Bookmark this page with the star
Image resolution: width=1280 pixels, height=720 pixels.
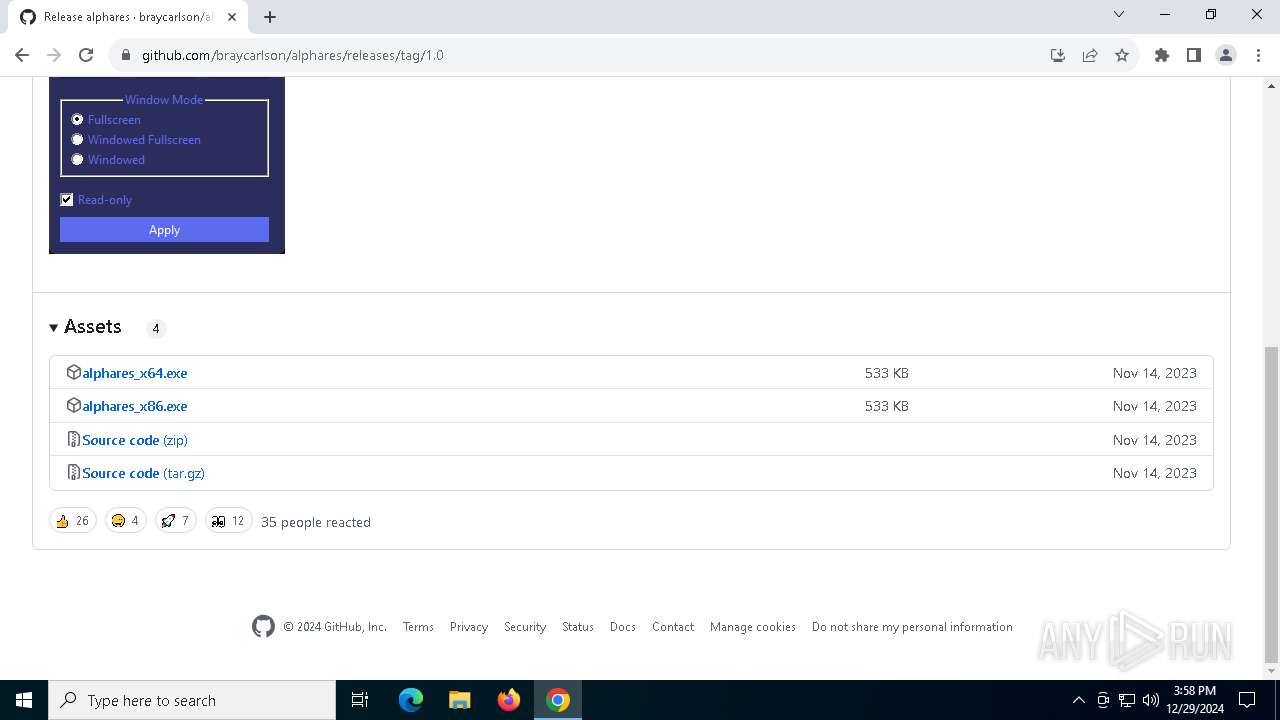click(1122, 55)
